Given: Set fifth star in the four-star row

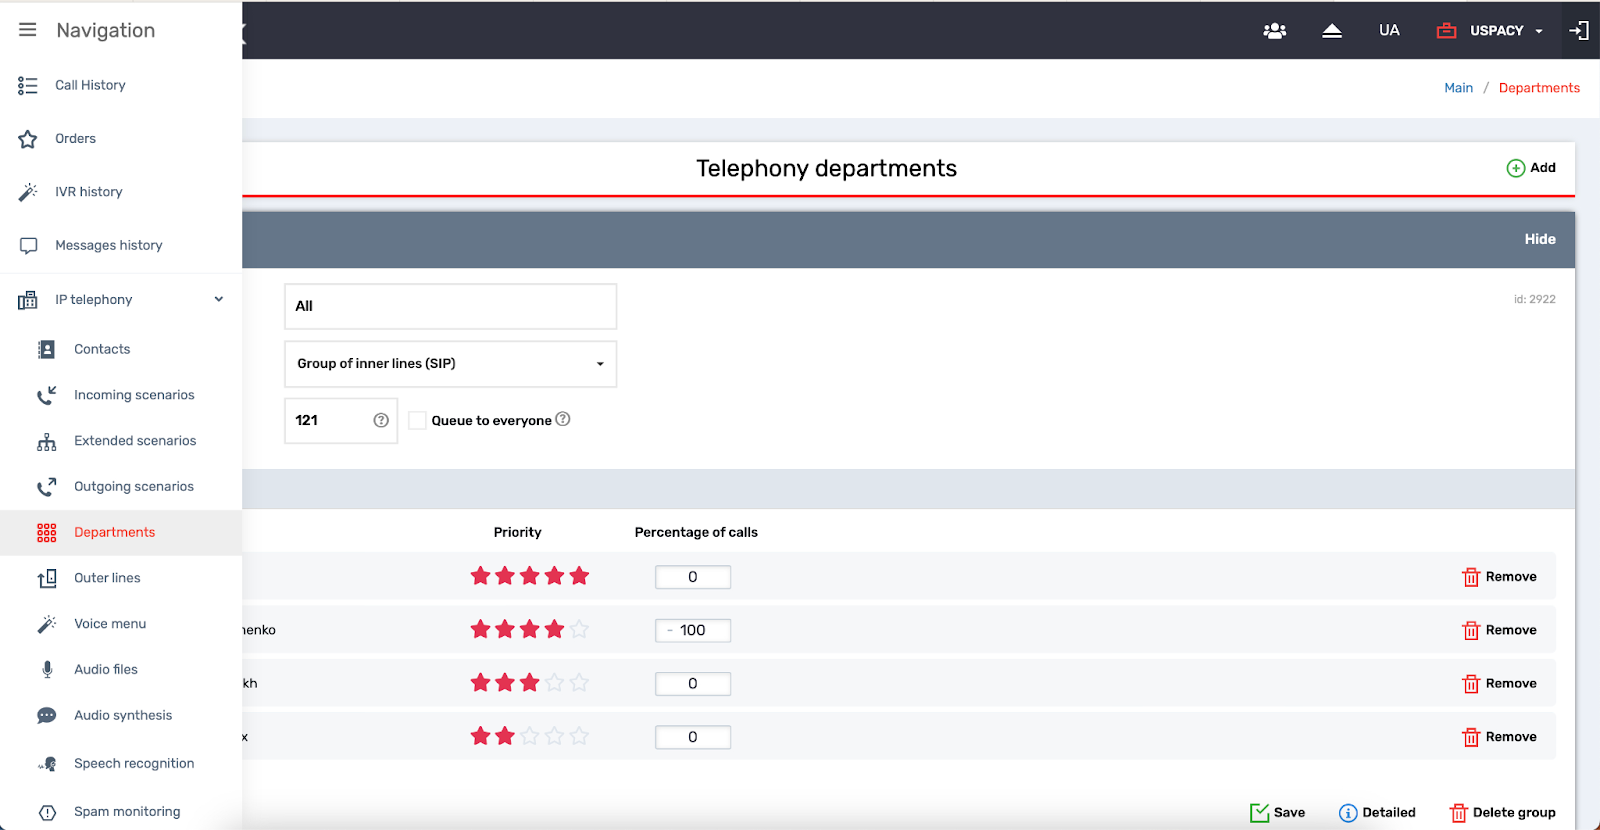Looking at the screenshot, I should [x=579, y=630].
